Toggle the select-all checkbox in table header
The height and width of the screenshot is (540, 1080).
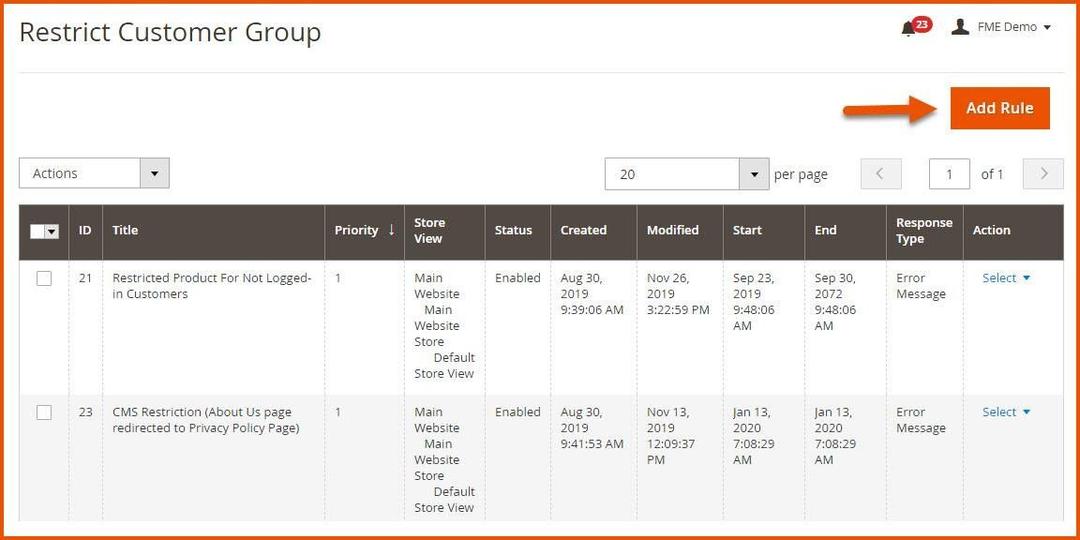[38, 231]
